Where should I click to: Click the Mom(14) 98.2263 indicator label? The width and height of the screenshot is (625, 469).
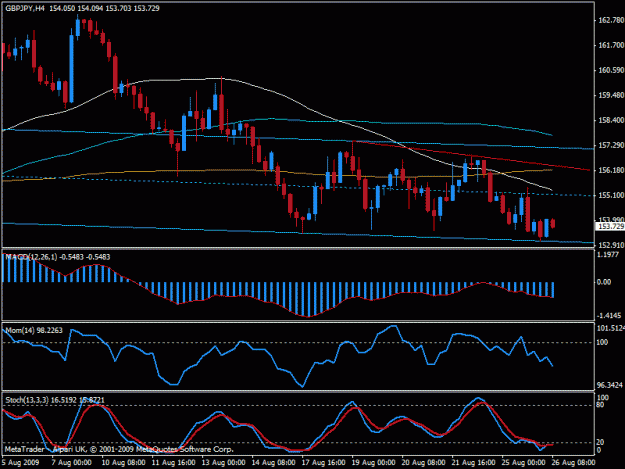[34, 330]
